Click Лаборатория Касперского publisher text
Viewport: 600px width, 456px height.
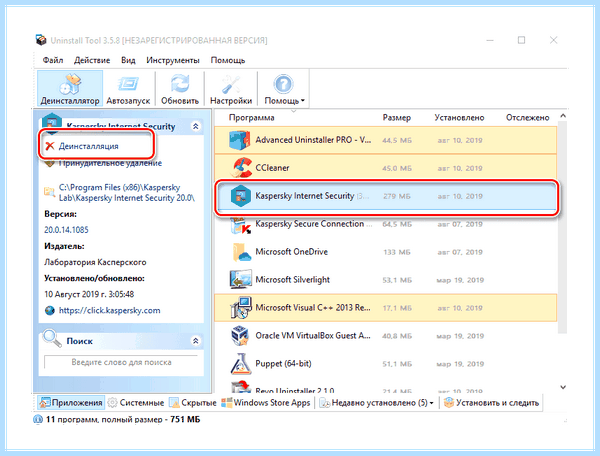click(x=95, y=262)
